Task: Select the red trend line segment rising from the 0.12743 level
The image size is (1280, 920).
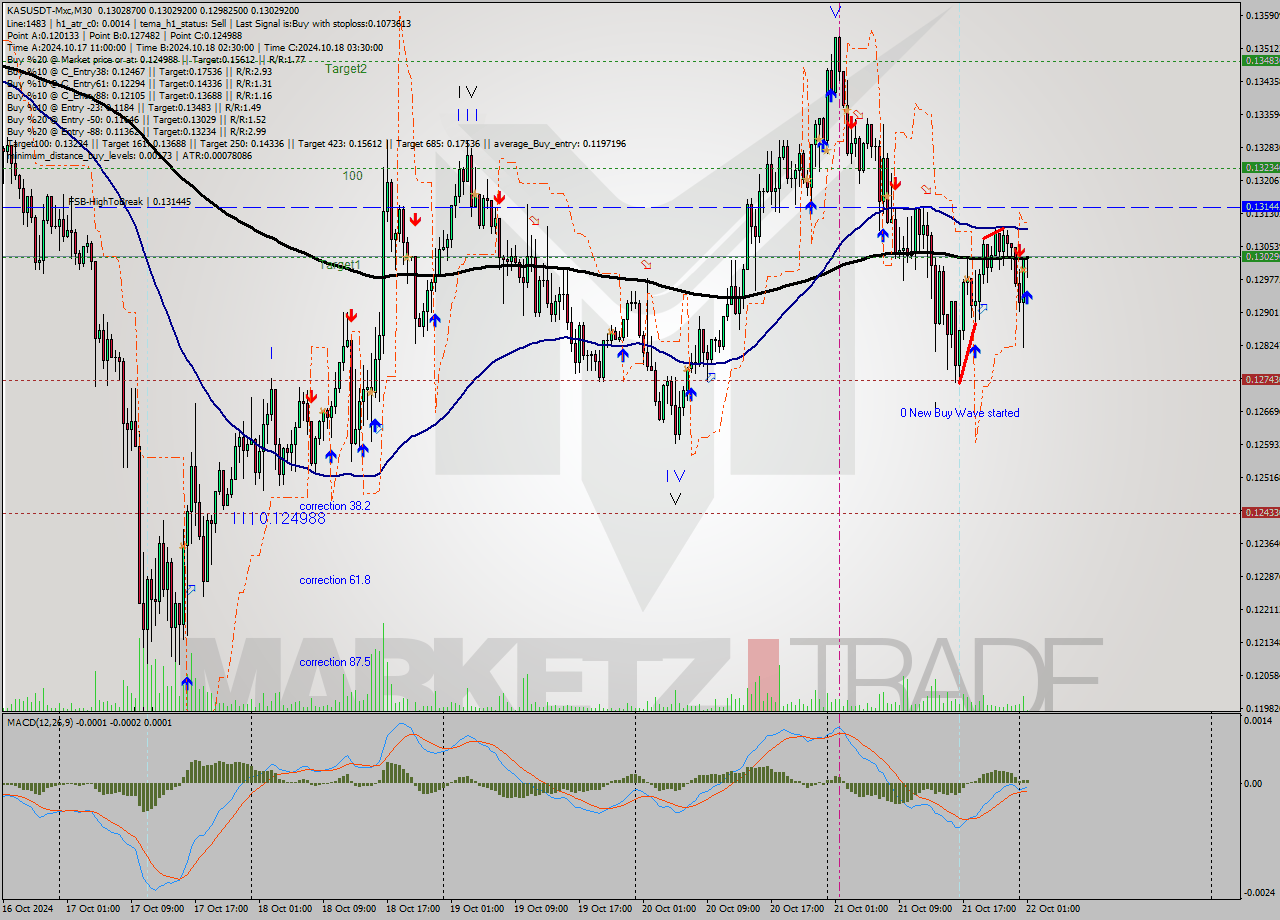Action: click(967, 351)
